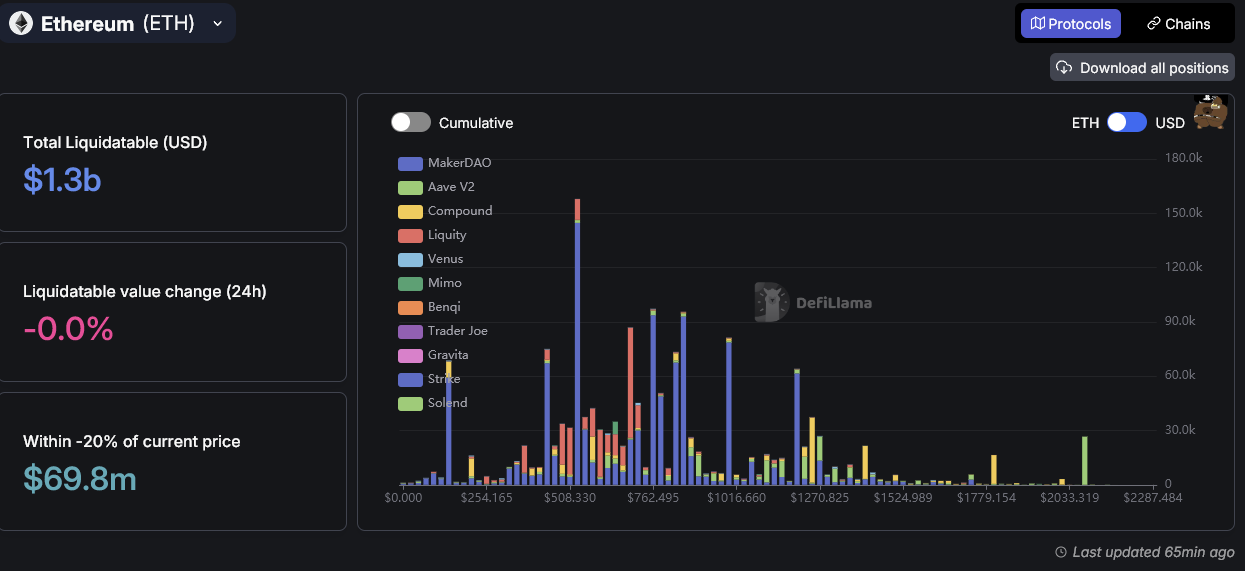Hide MakerDAO series via its legend swatch
This screenshot has height=571, width=1245.
pos(410,163)
